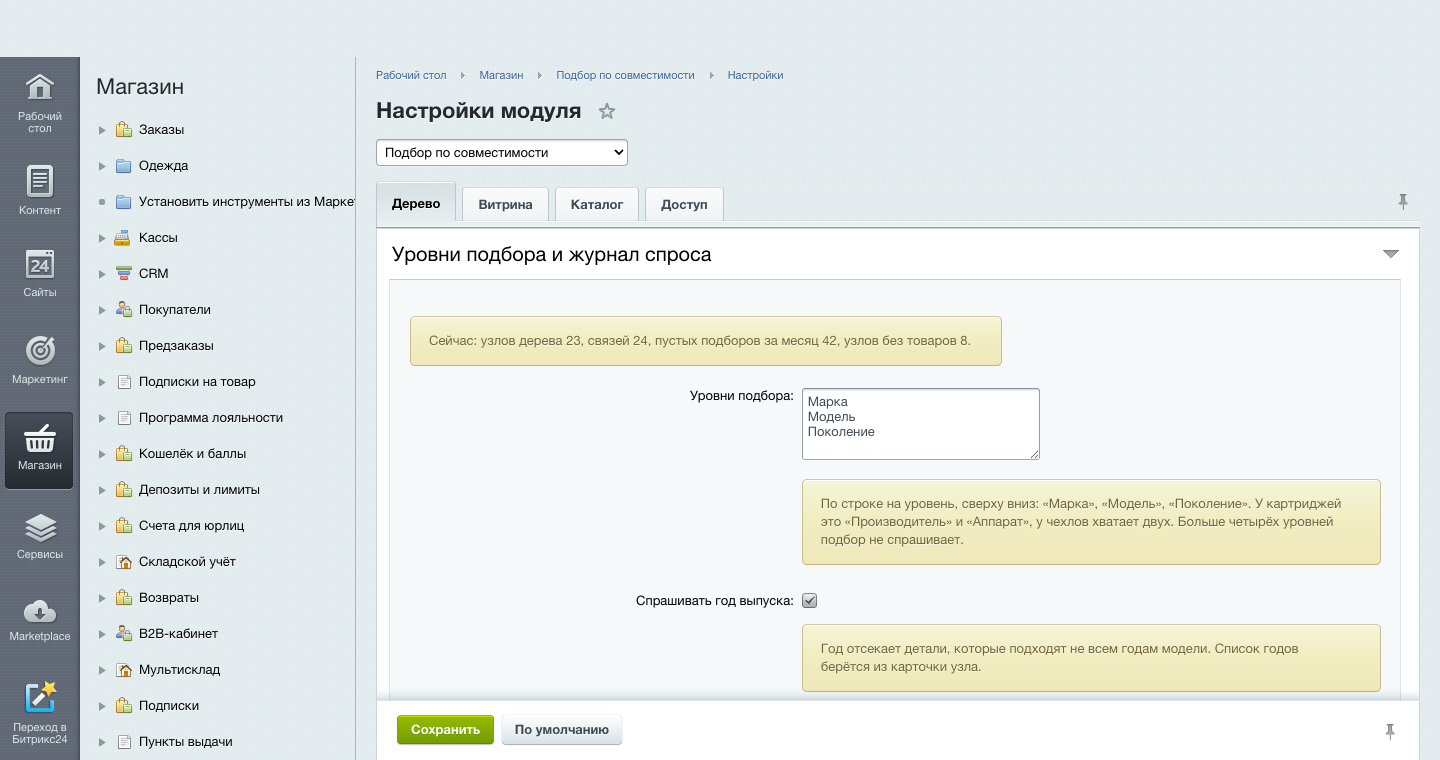Click the Кассы cash register icon
Screen dimensions: 1440x760
pyautogui.click(x=123, y=238)
